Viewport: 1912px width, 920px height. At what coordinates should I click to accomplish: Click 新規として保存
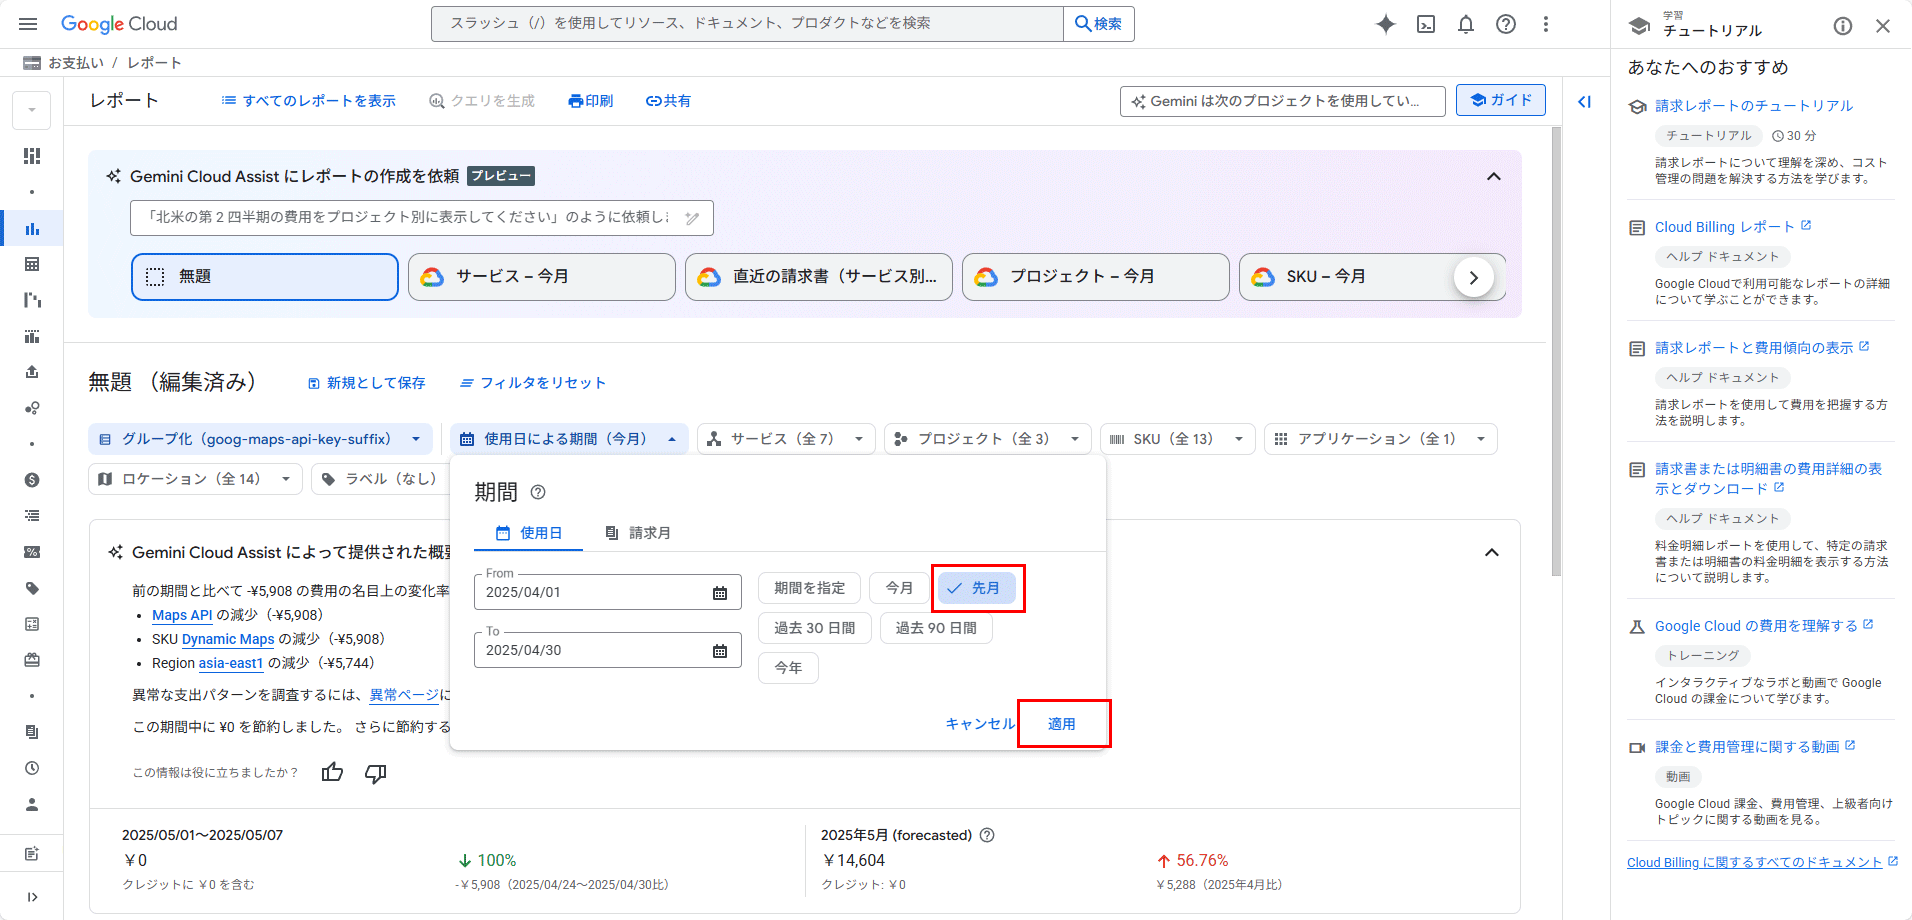tap(366, 383)
